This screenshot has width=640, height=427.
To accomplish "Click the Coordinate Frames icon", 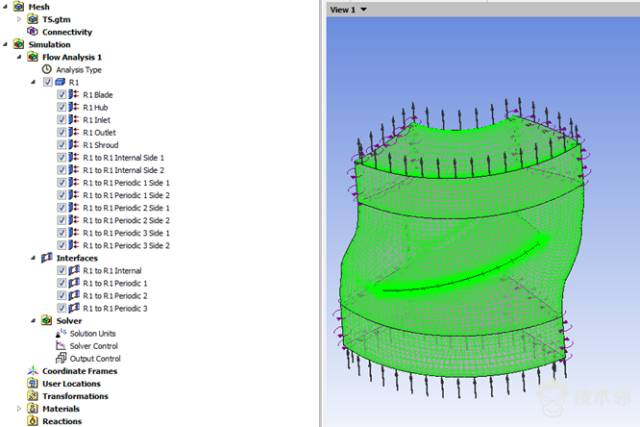I will pyautogui.click(x=33, y=371).
